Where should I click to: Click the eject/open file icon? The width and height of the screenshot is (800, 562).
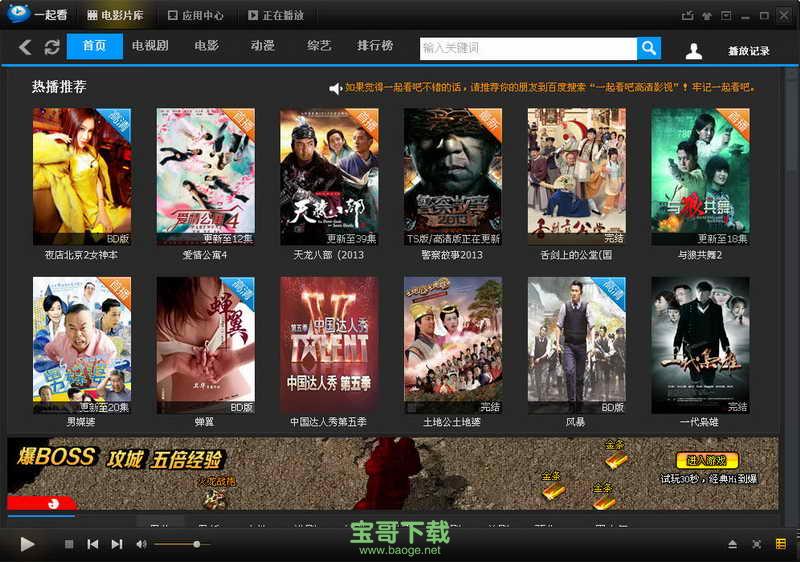coord(732,544)
